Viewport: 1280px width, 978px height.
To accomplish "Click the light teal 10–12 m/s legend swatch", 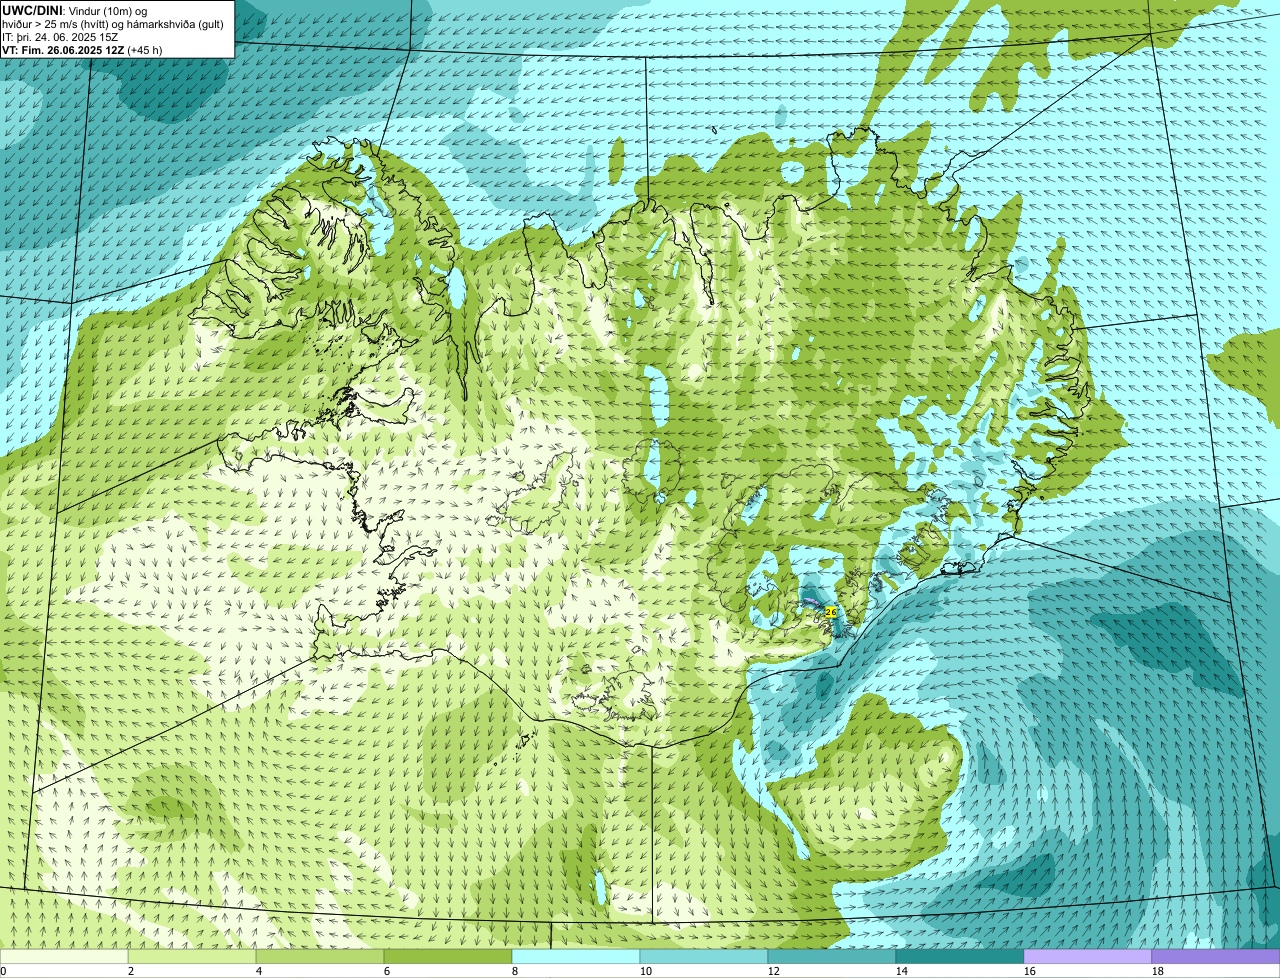I will pos(705,956).
